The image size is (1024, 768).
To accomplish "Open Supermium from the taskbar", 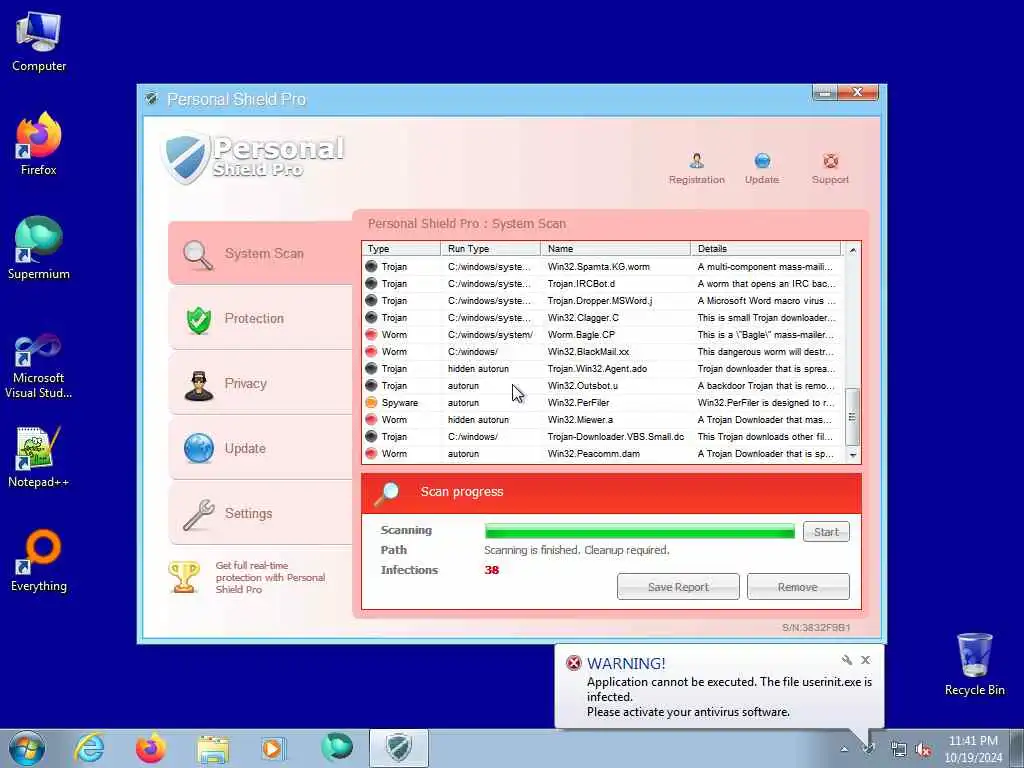I will coord(336,747).
